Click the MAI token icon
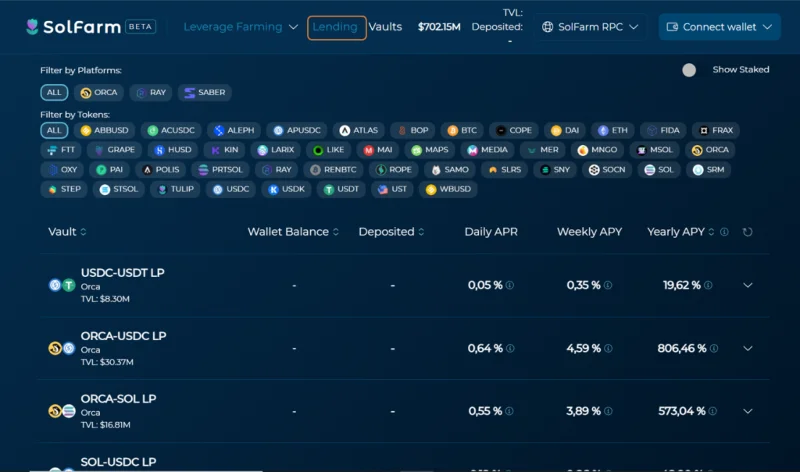800x472 pixels. tap(368, 150)
